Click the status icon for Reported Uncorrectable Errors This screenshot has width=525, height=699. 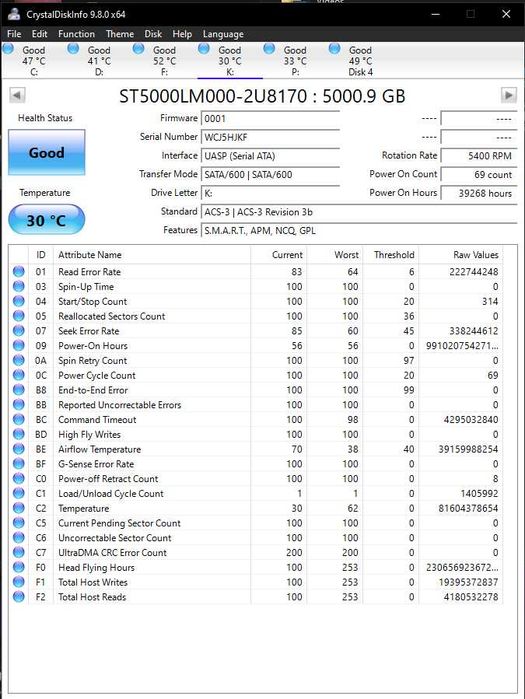pos(19,404)
